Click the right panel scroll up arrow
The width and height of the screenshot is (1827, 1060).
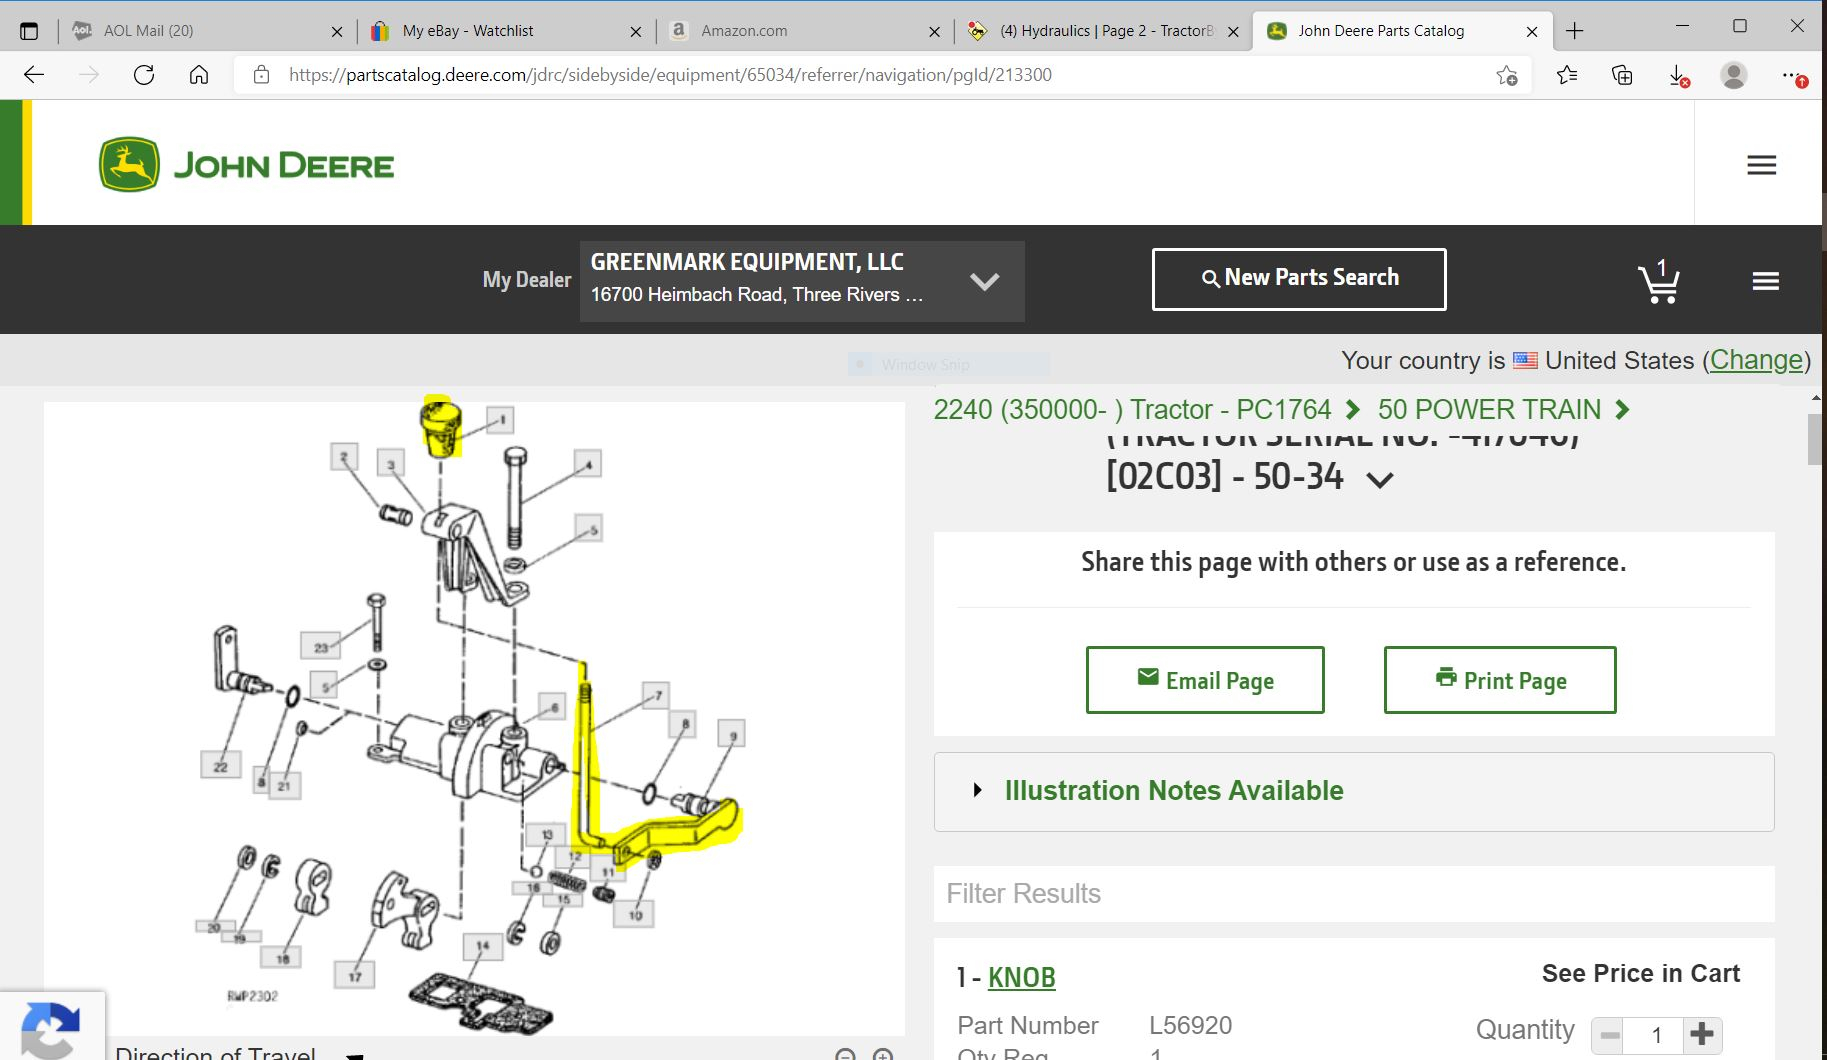click(1816, 399)
